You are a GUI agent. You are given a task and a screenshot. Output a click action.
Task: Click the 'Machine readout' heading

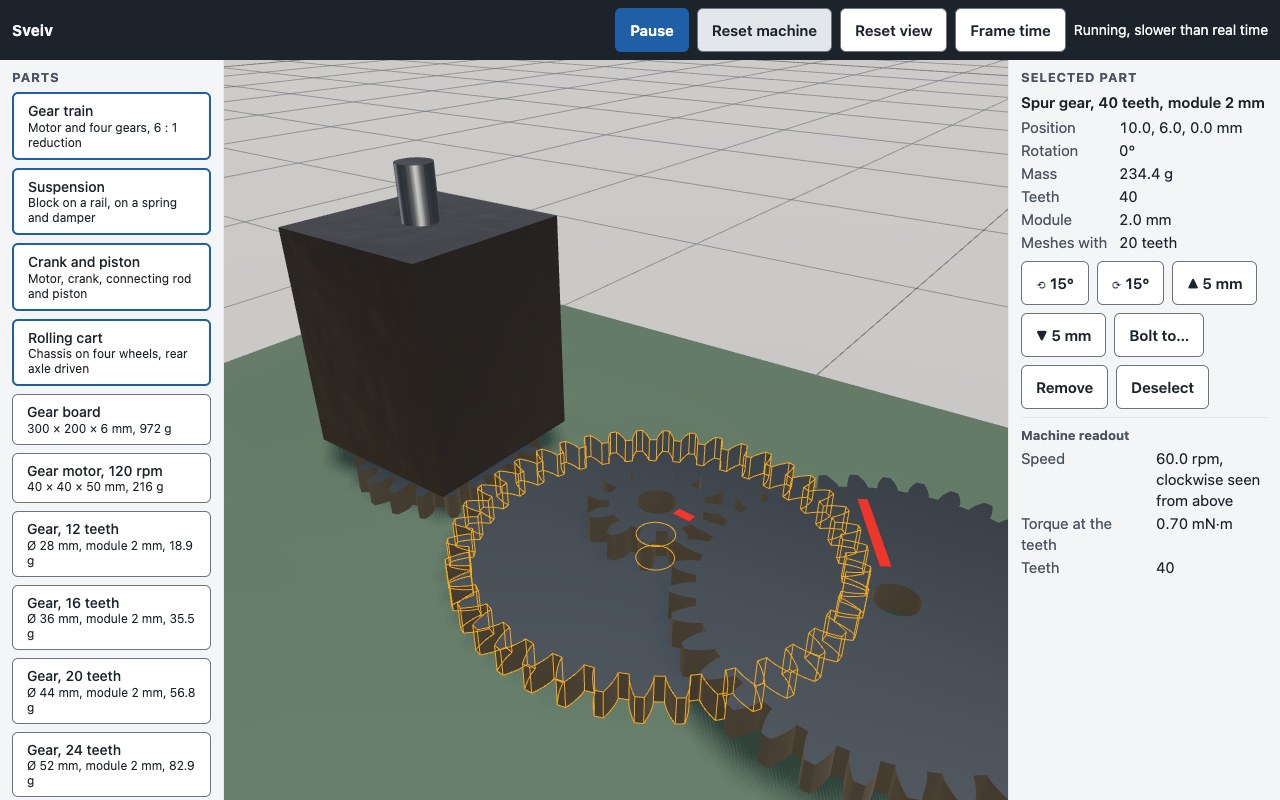point(1075,436)
